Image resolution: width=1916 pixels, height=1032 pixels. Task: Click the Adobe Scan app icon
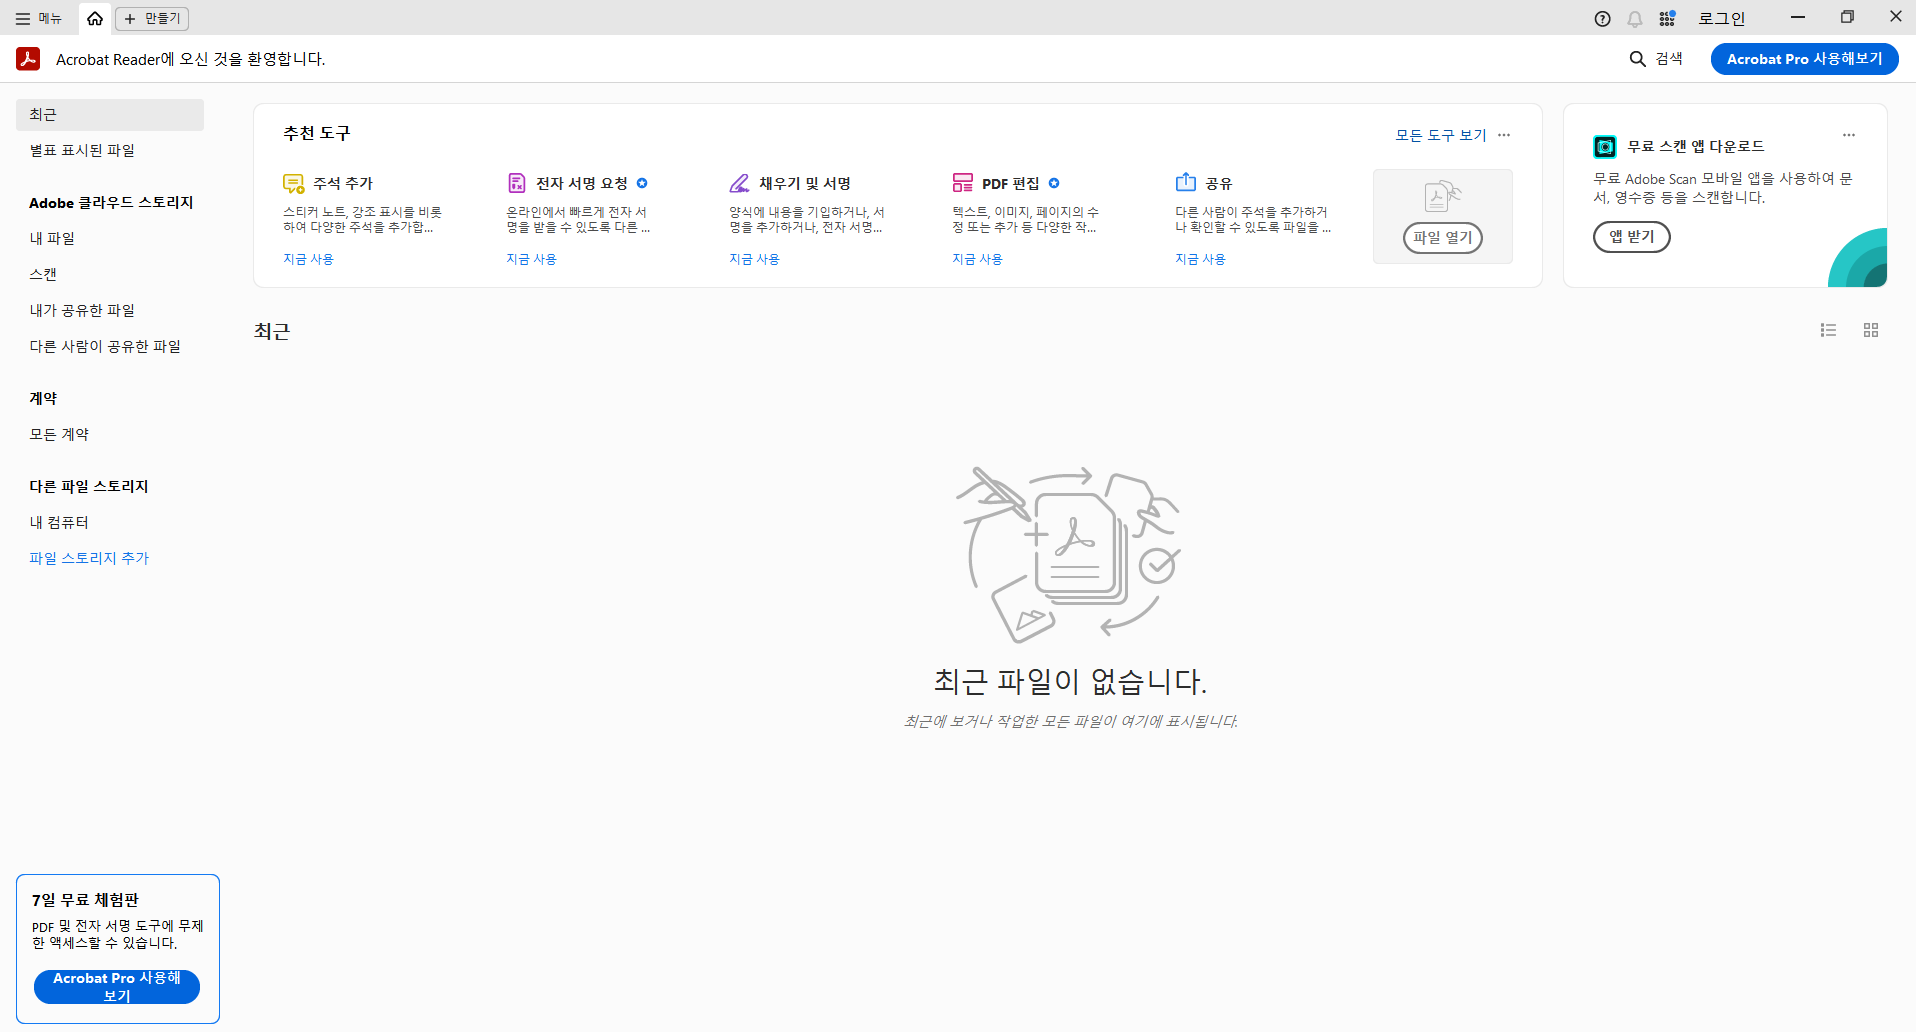[1605, 147]
